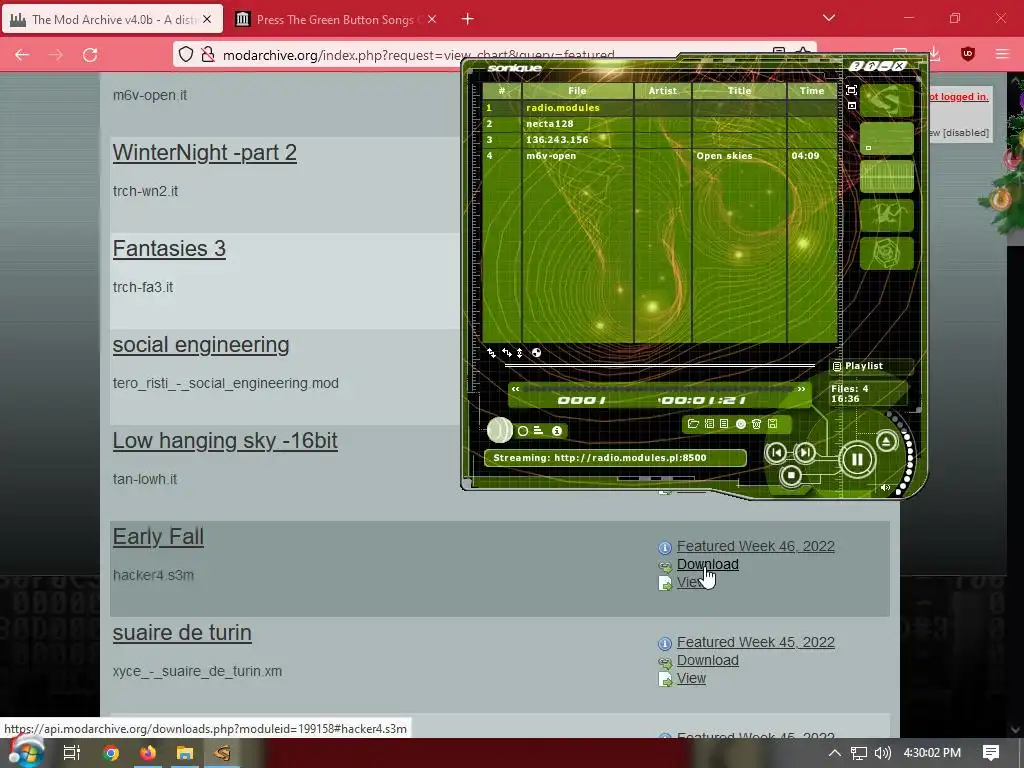Switch to Press The Green Button Songs tab
Screen dimensions: 1024x768
click(x=335, y=20)
